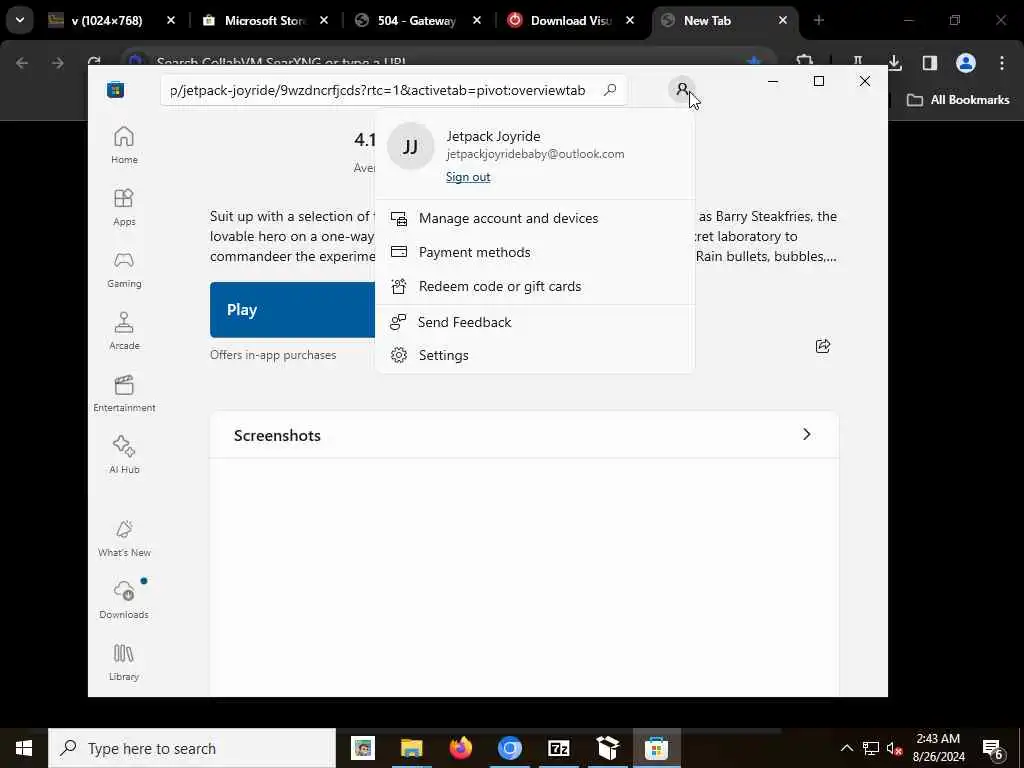Open a new browser tab with plus
The width and height of the screenshot is (1024, 768).
[x=819, y=21]
